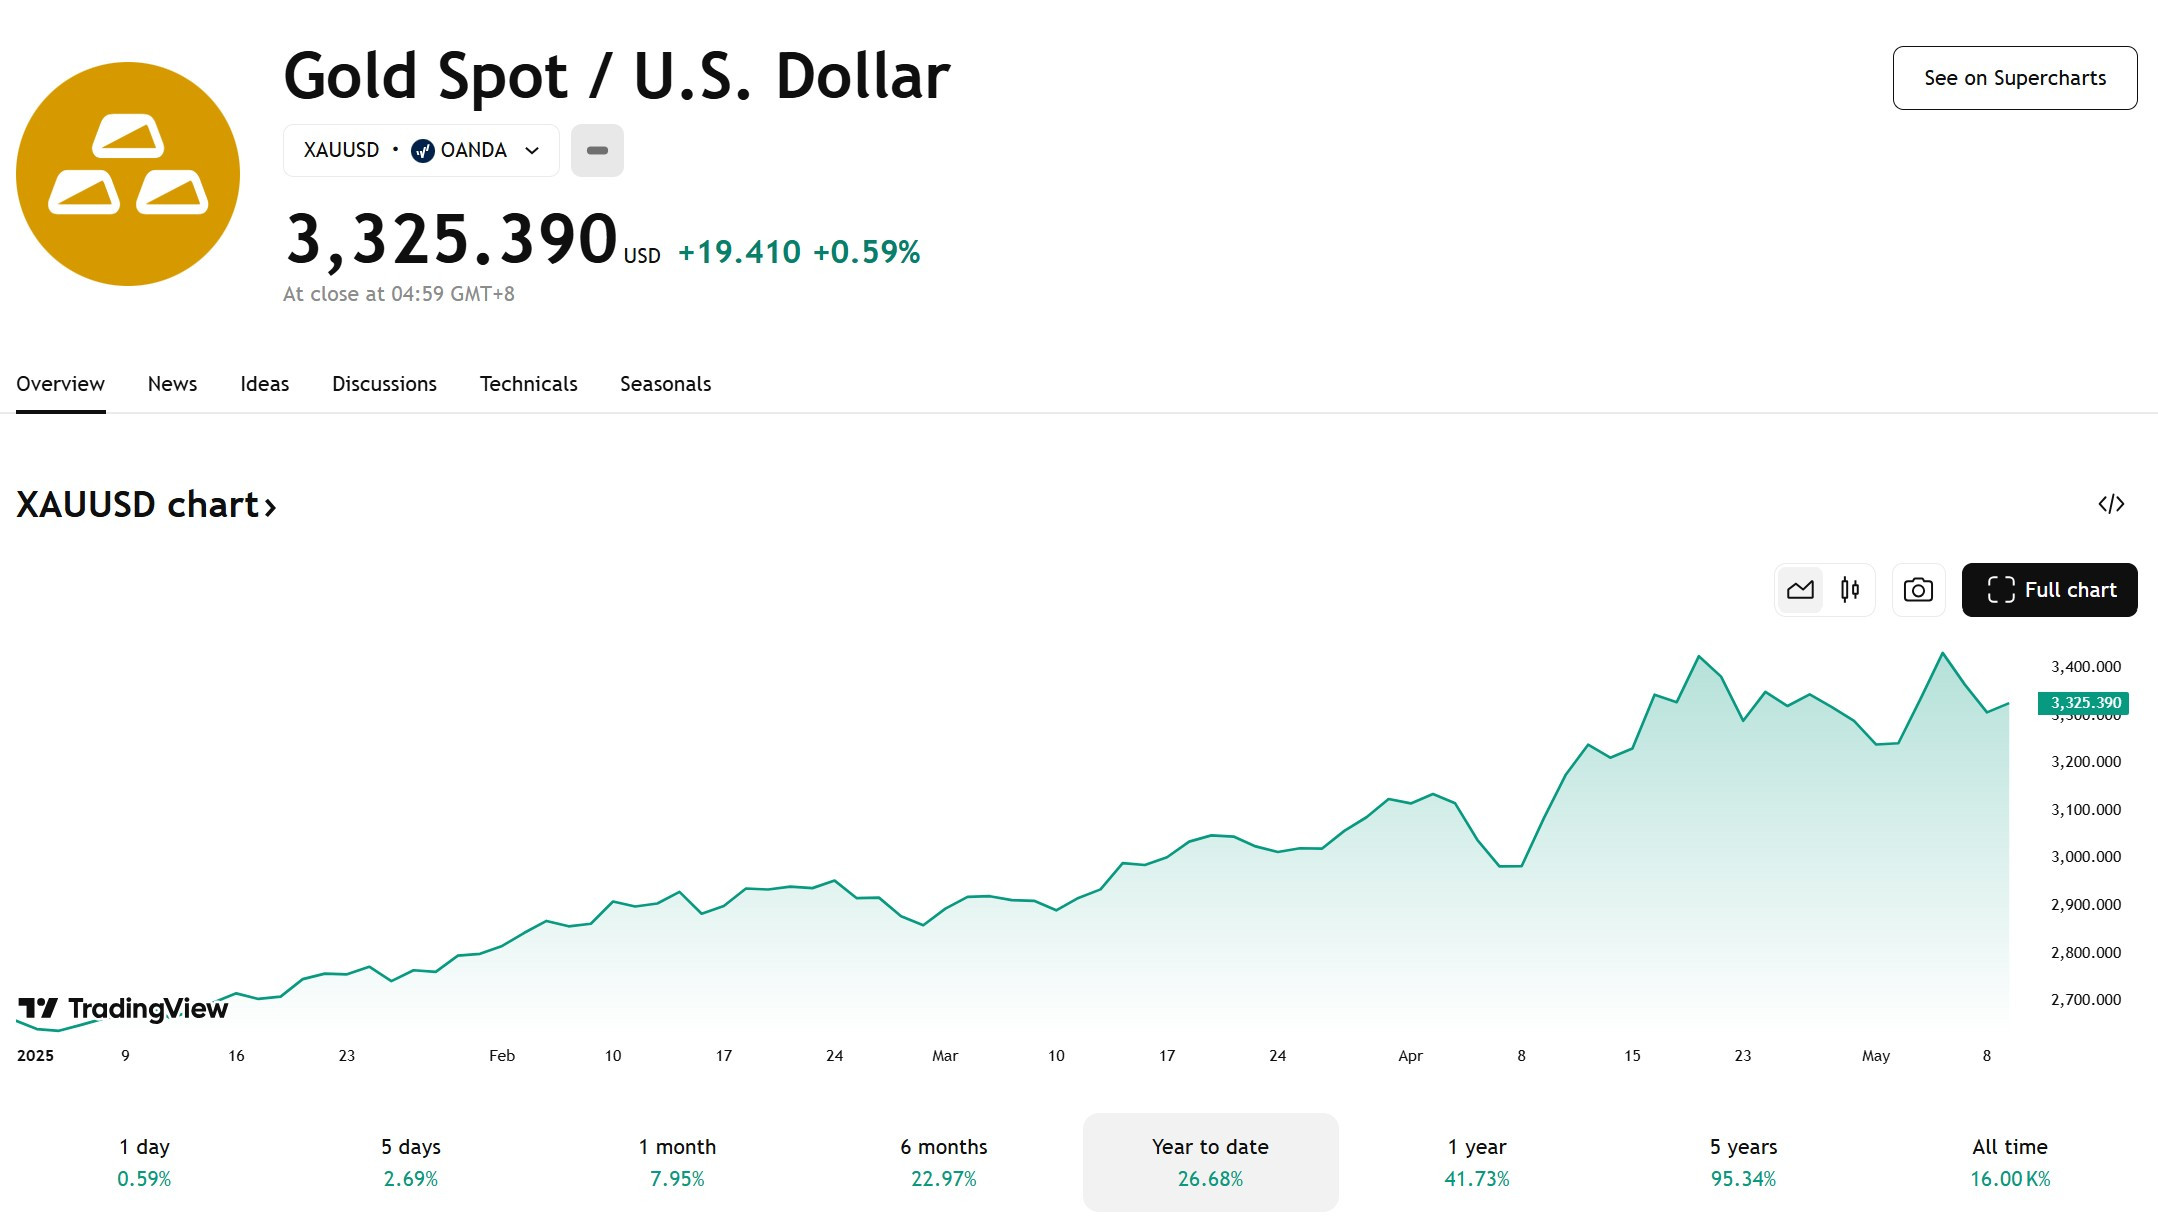
Task: Choose the All time range
Action: [x=2010, y=1162]
